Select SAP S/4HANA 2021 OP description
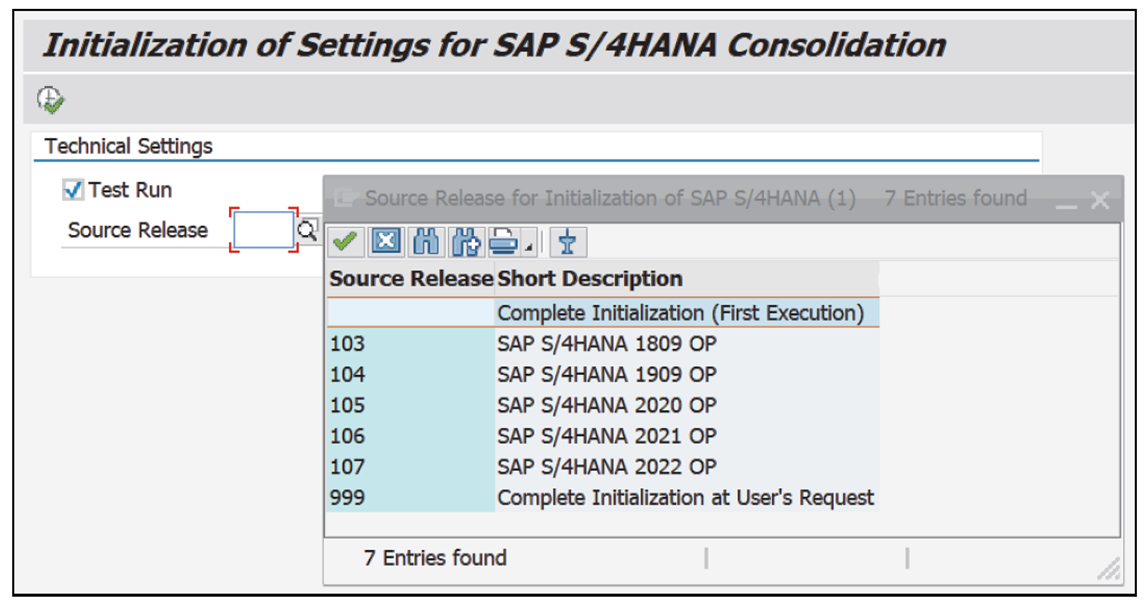1148x612 pixels. click(607, 436)
